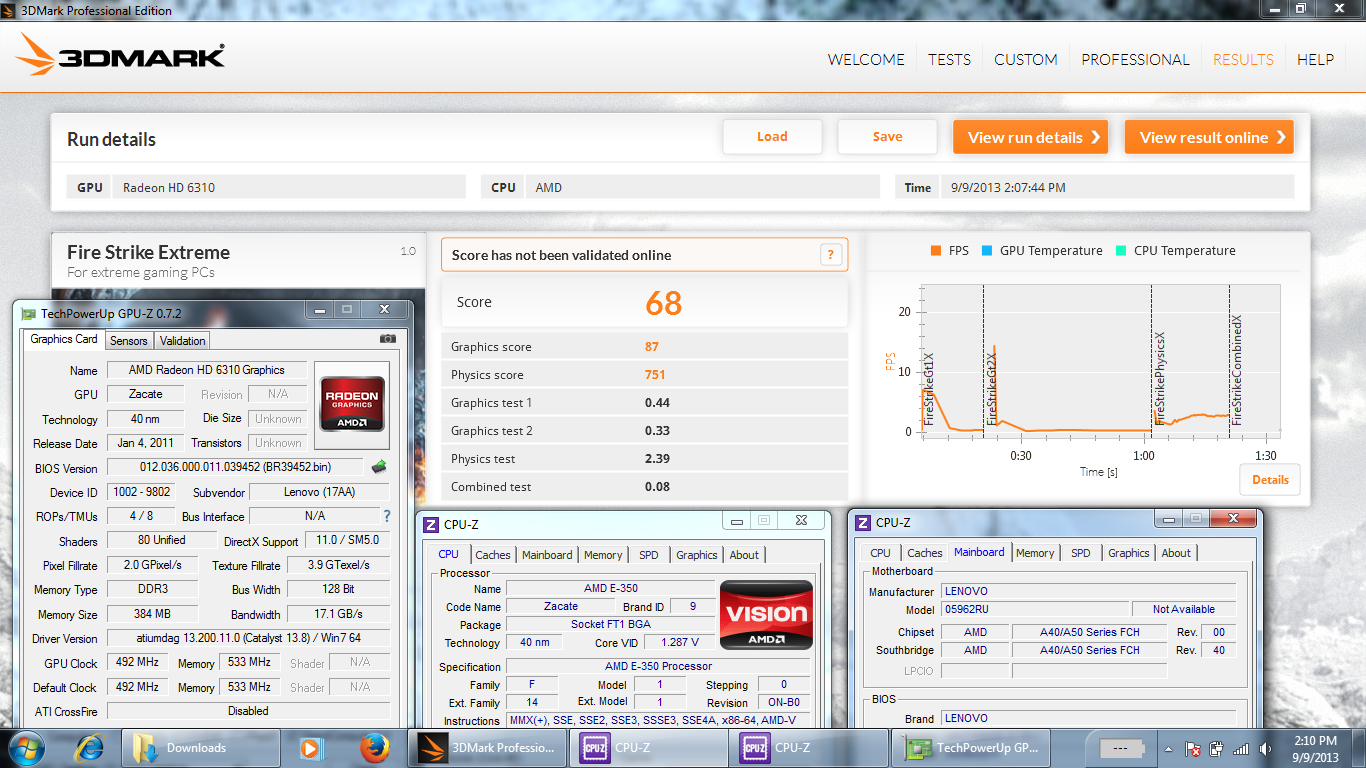Click the Physics score value 751

coord(655,375)
